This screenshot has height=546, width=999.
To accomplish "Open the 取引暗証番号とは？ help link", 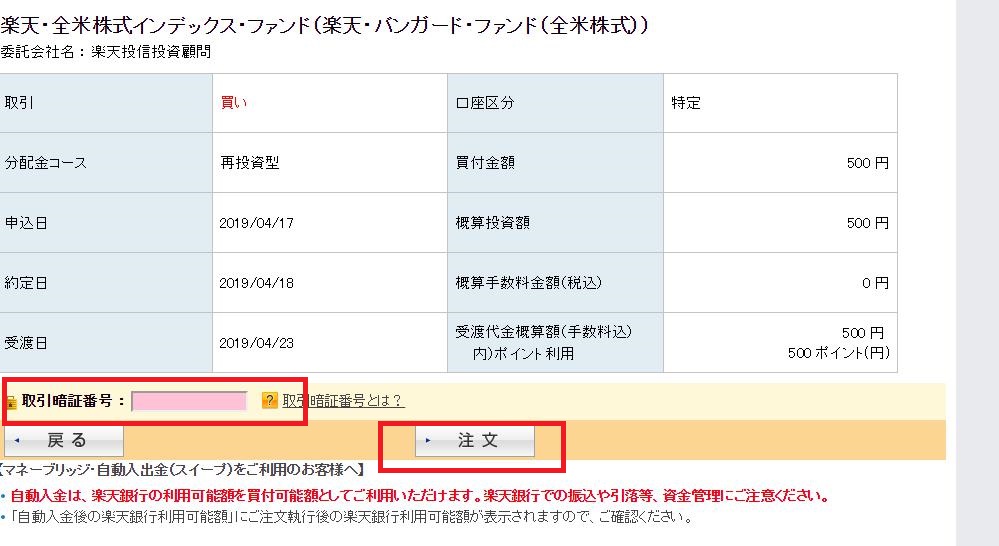I will [343, 401].
